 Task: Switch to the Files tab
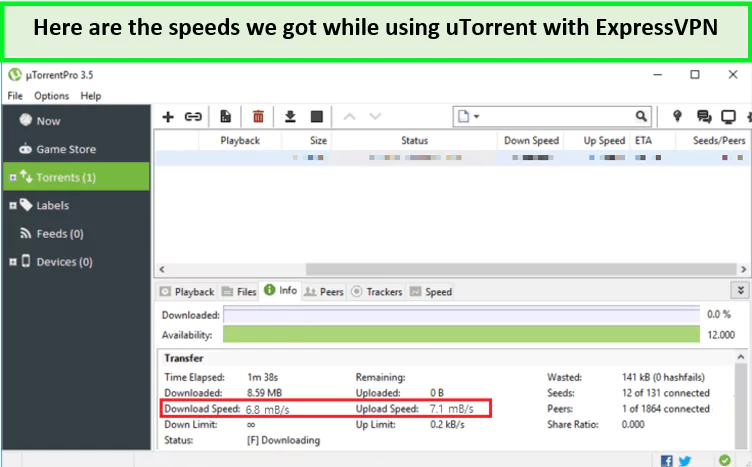point(239,292)
